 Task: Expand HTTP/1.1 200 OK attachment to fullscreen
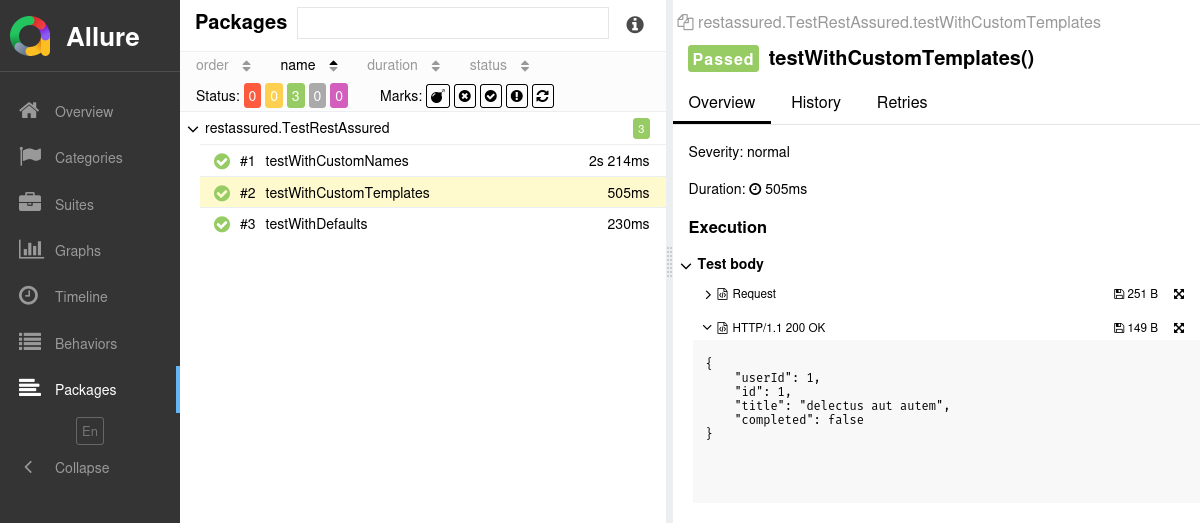[1179, 328]
